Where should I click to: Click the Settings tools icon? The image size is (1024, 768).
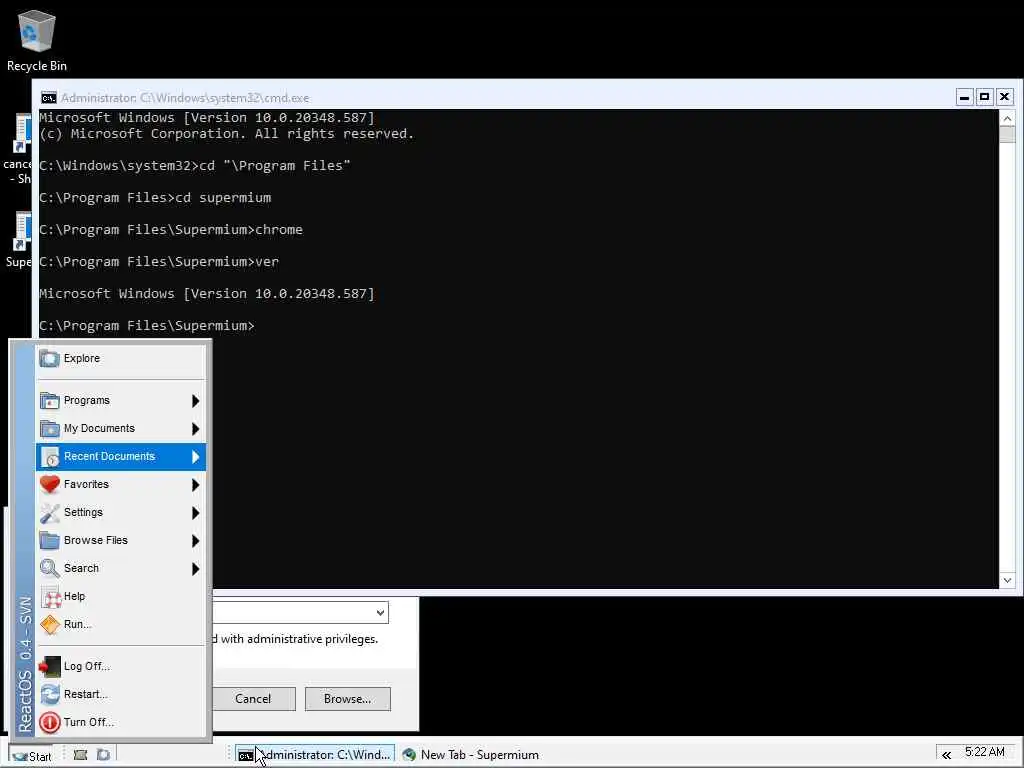click(50, 513)
